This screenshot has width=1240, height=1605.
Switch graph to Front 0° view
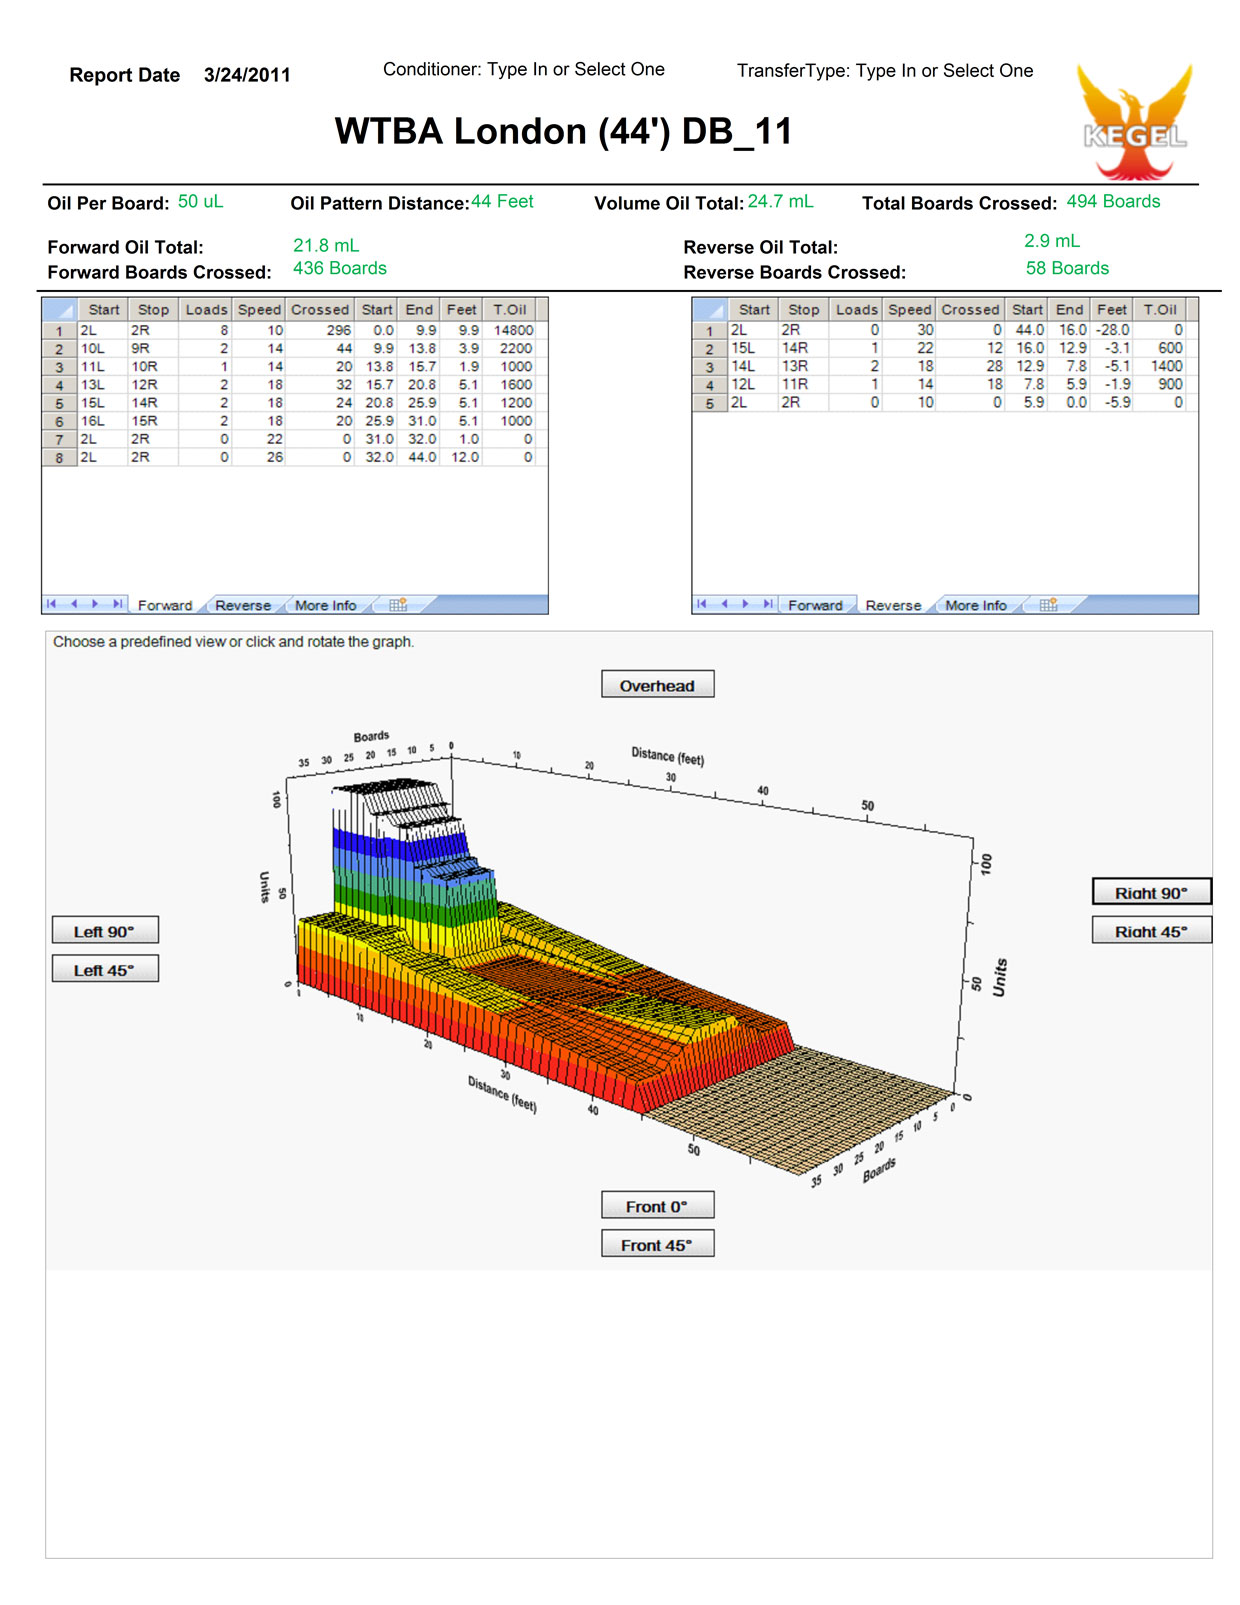point(657,1206)
